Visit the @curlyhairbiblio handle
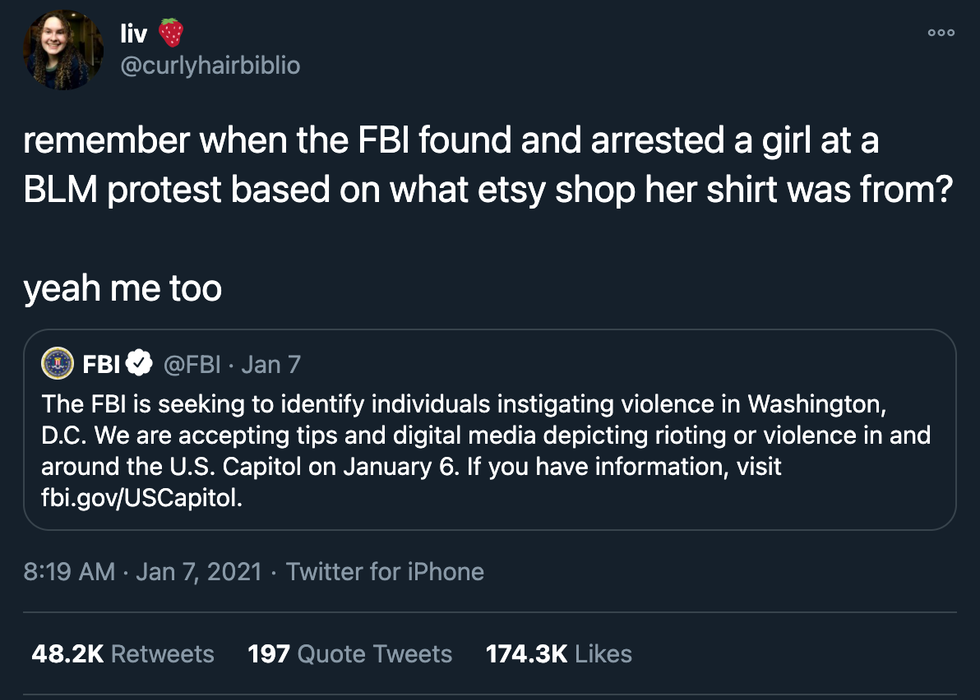The height and width of the screenshot is (700, 980). click(x=210, y=65)
